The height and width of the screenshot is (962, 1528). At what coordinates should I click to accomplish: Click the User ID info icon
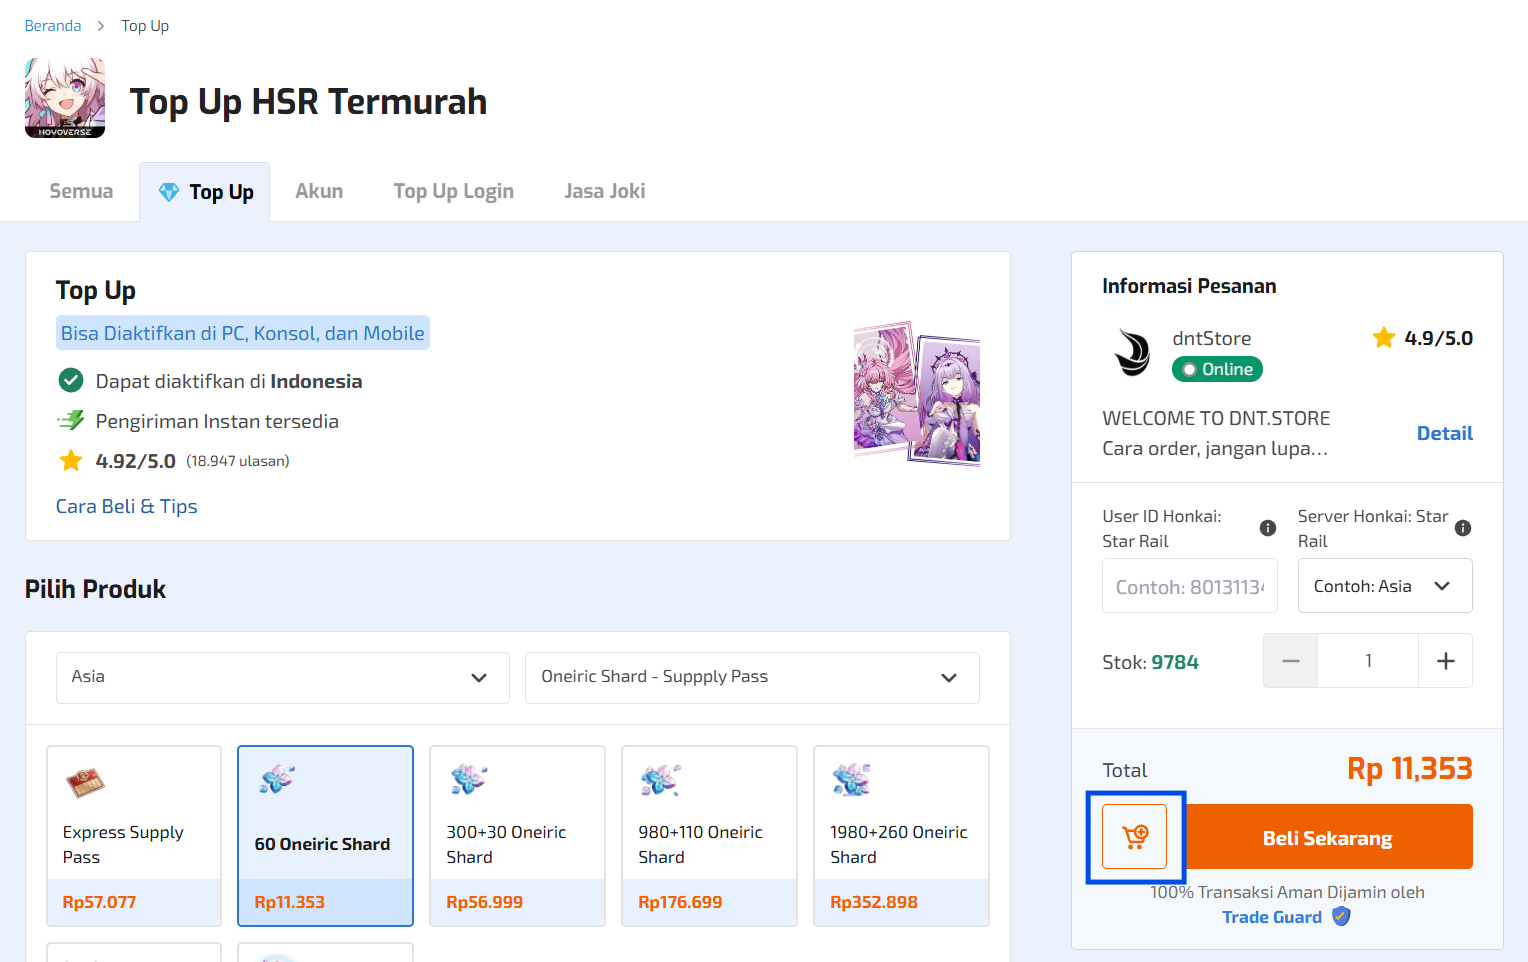(1267, 528)
